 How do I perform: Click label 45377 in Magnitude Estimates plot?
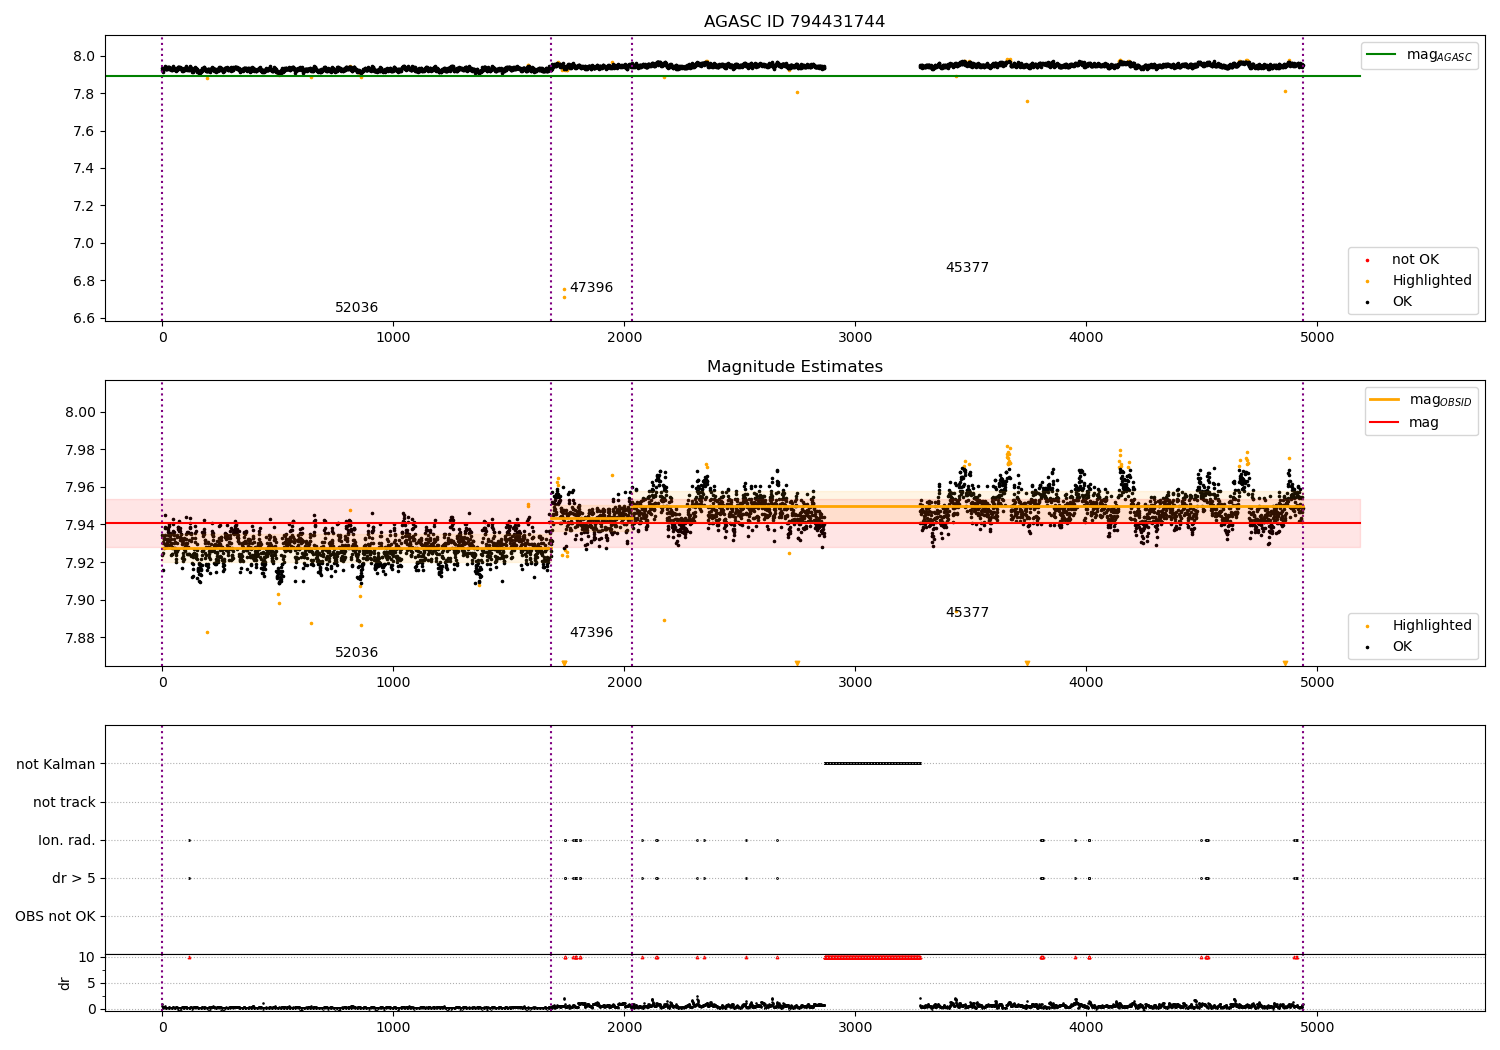pos(967,613)
